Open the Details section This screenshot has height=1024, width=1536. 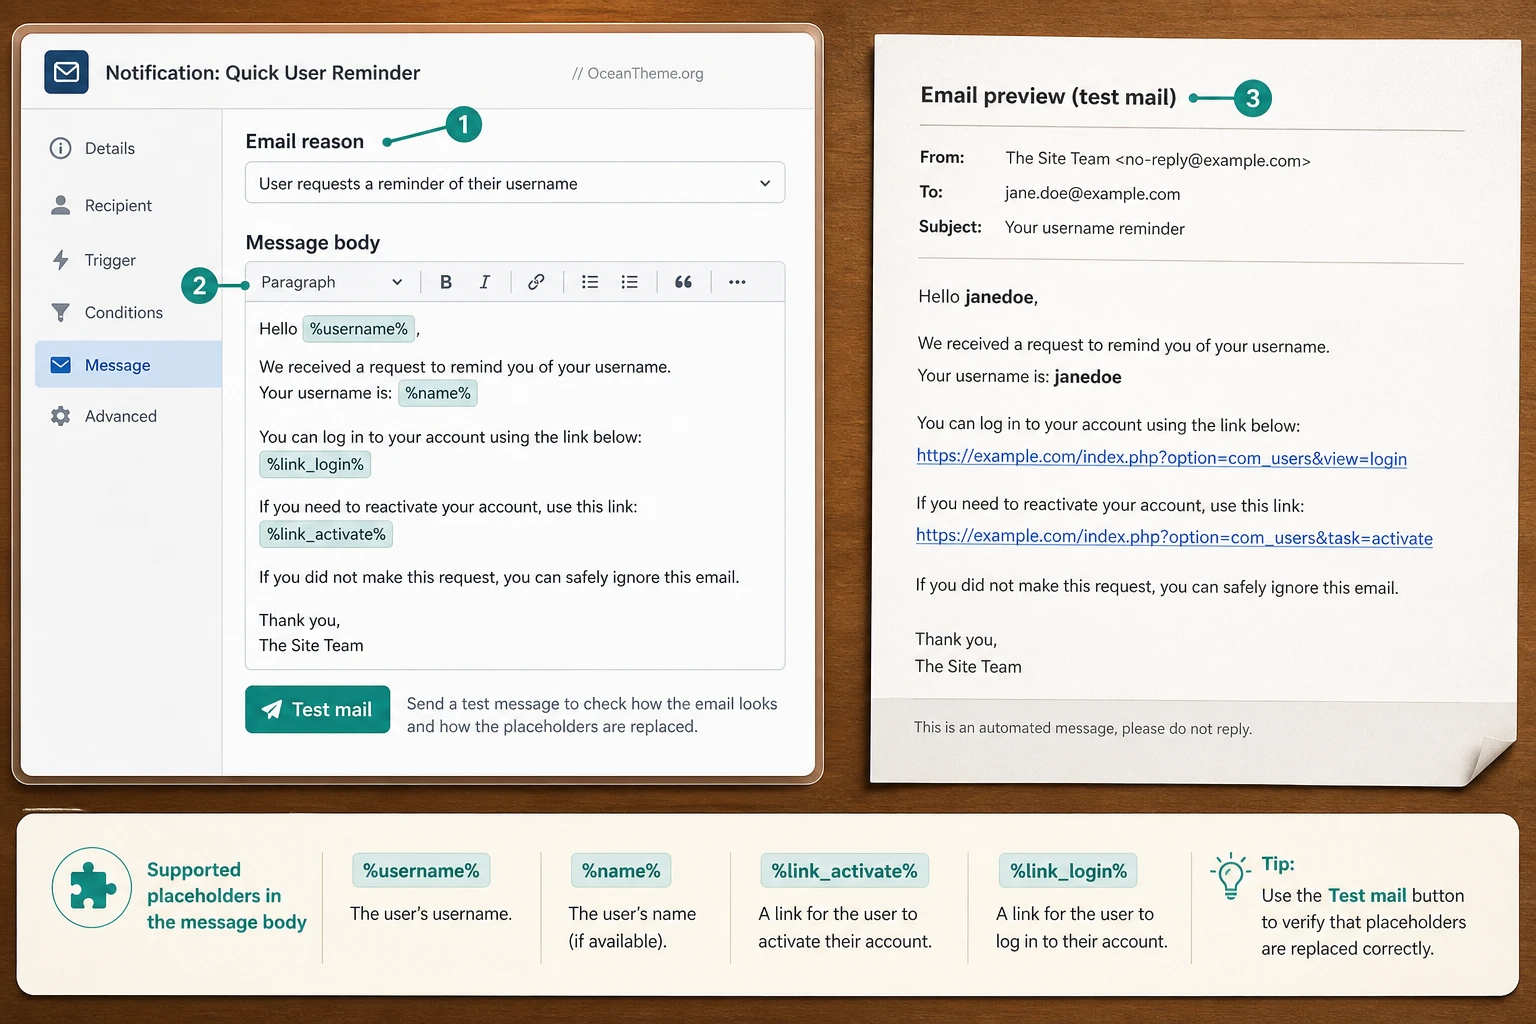click(x=128, y=148)
